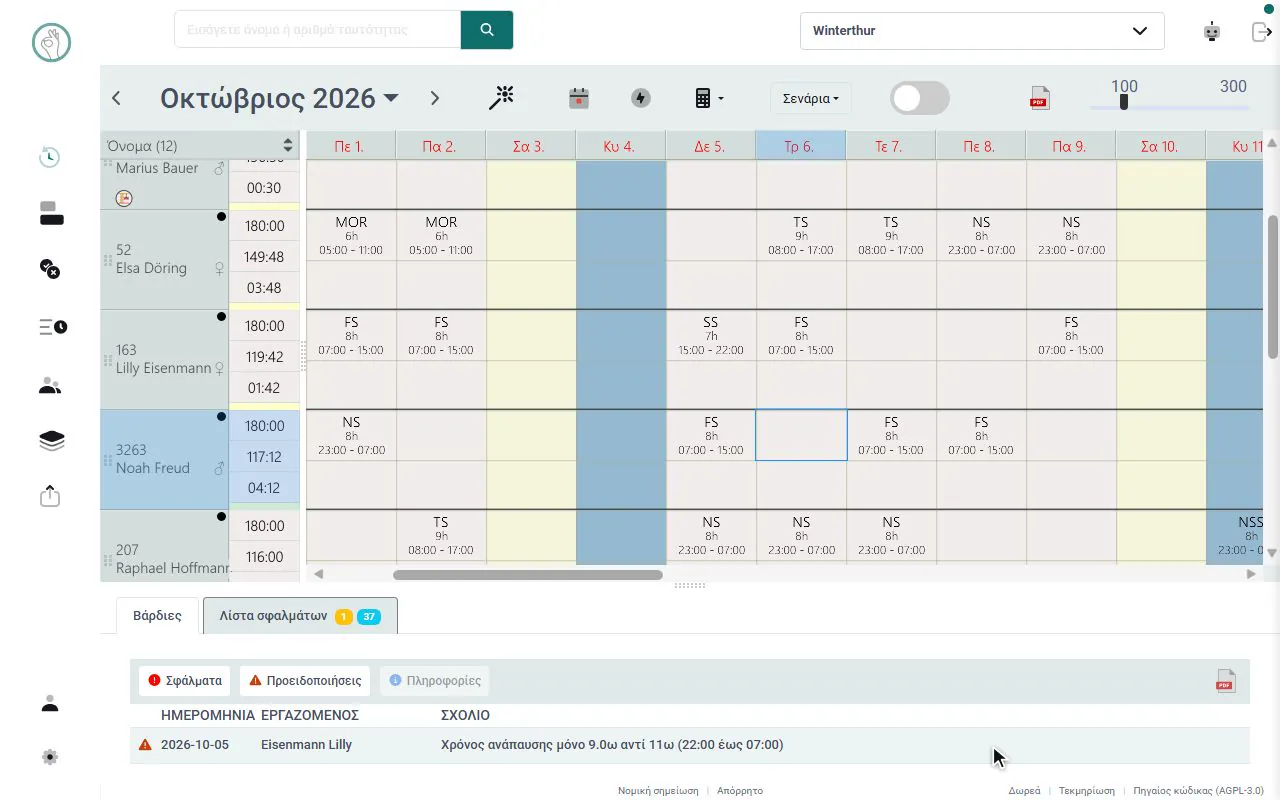Toggle the Πληροφορίες filter
This screenshot has width=1280, height=800.
[435, 681]
